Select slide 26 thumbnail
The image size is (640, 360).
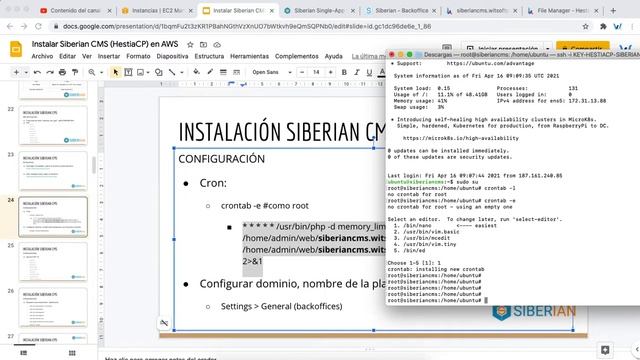53,307
